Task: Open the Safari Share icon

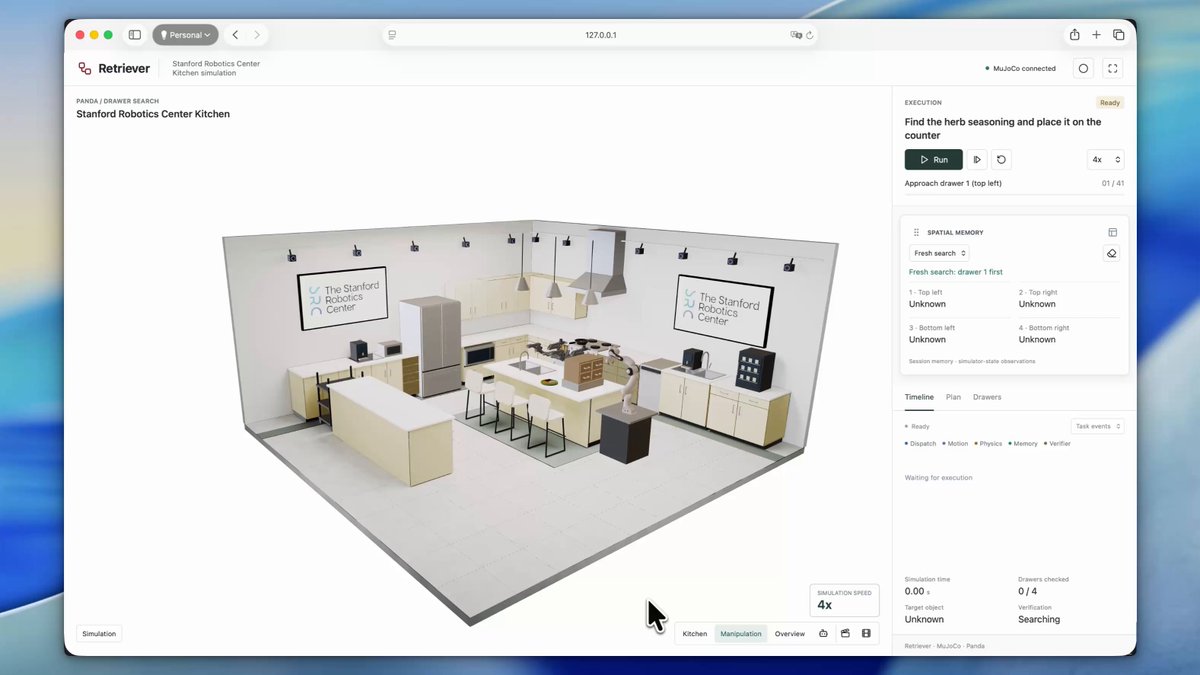Action: pyautogui.click(x=1074, y=35)
